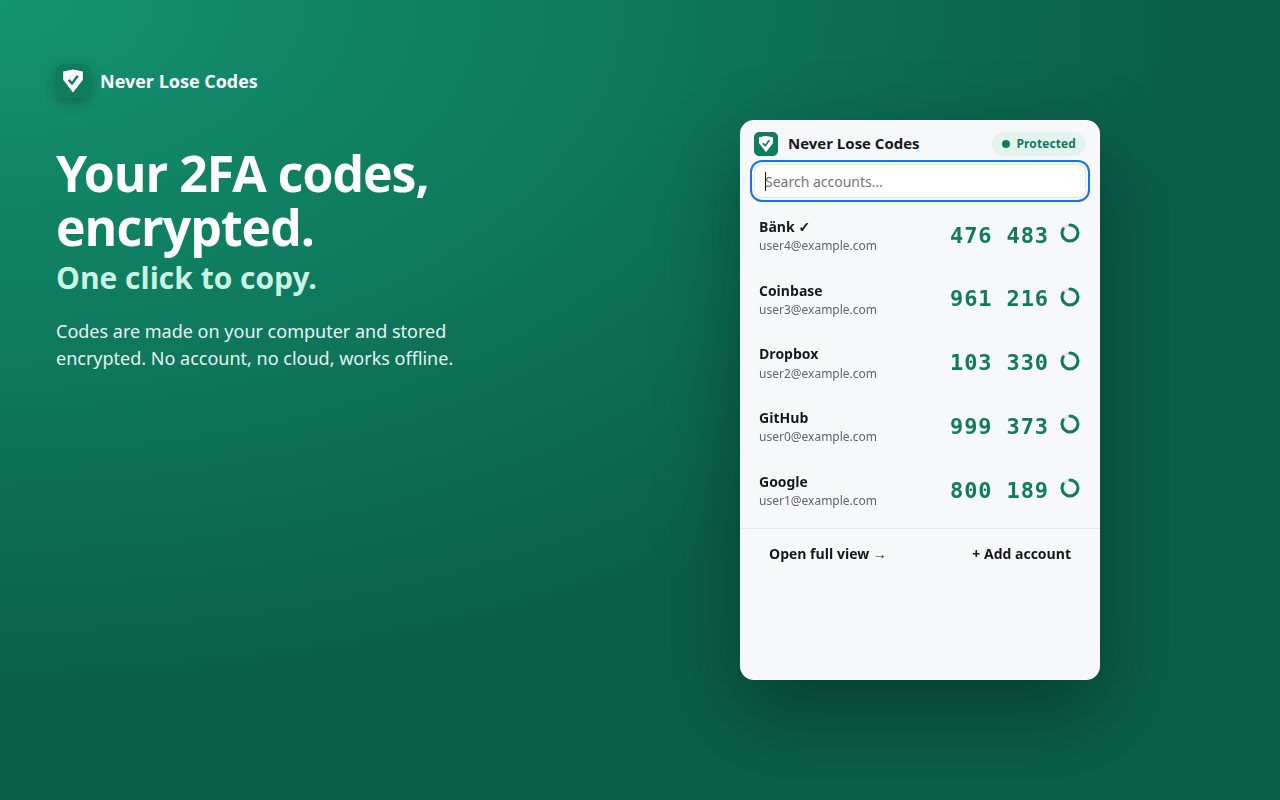1280x800 pixels.
Task: Click the 'Your 2FA codes, encrypted.' headline
Action: pyautogui.click(x=243, y=201)
